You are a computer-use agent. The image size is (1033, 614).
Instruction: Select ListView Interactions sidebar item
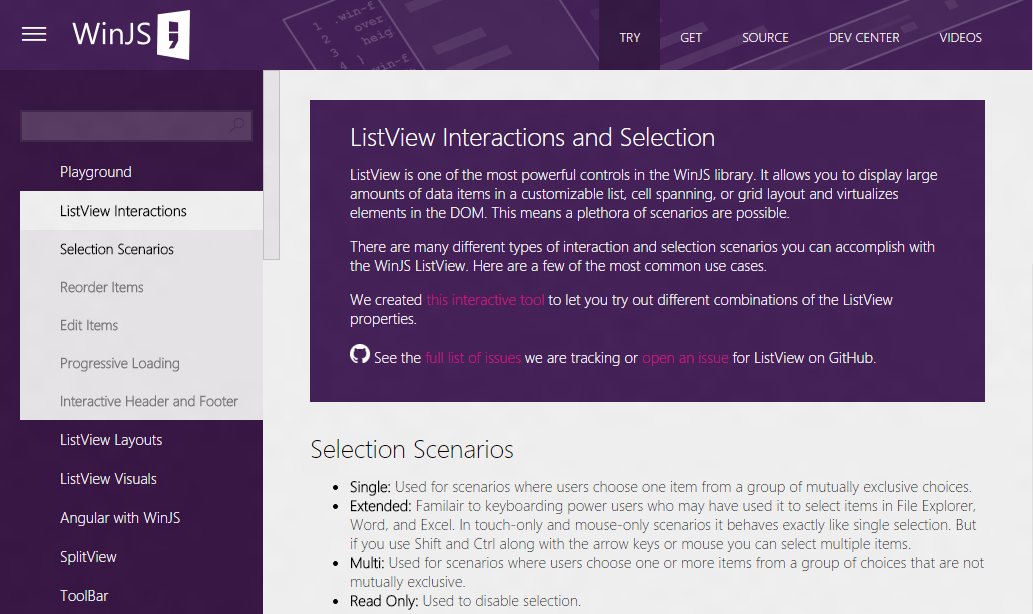coord(142,211)
